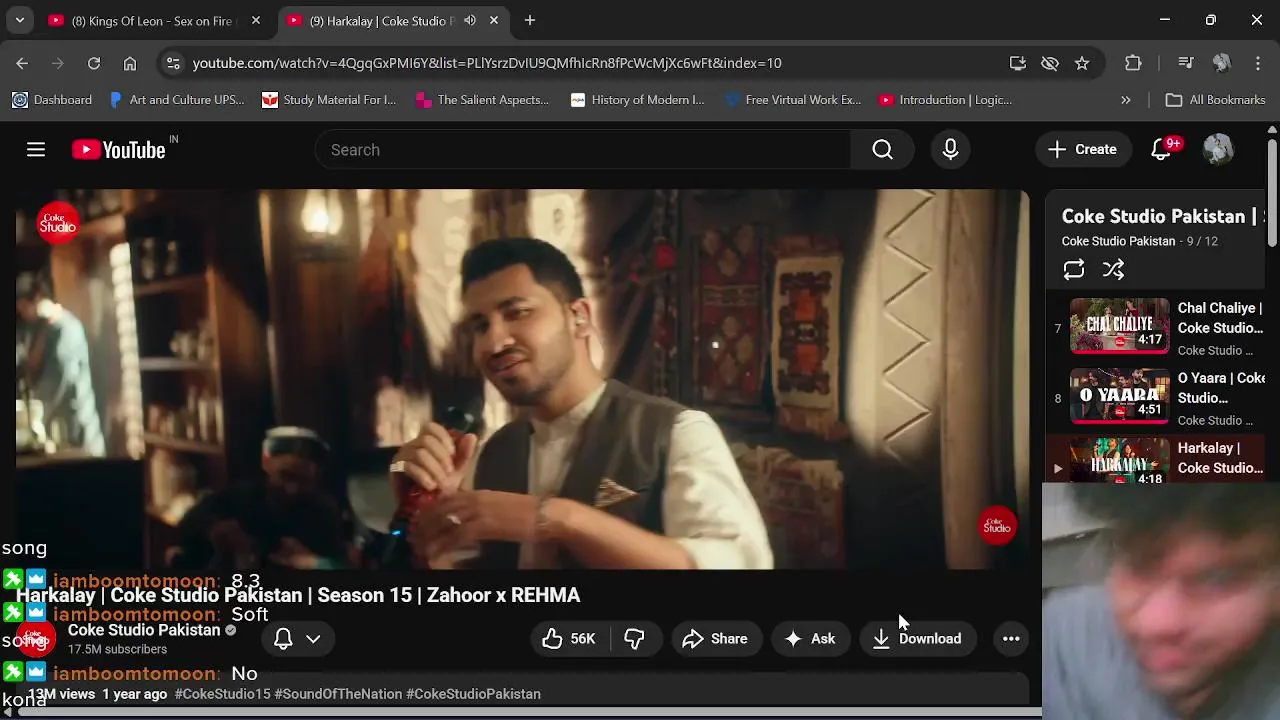Open Introduction | Logic bookmark

point(946,100)
